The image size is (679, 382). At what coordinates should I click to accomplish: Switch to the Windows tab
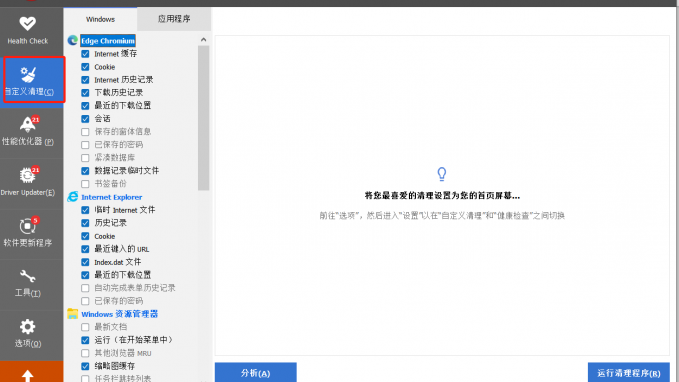coord(100,19)
